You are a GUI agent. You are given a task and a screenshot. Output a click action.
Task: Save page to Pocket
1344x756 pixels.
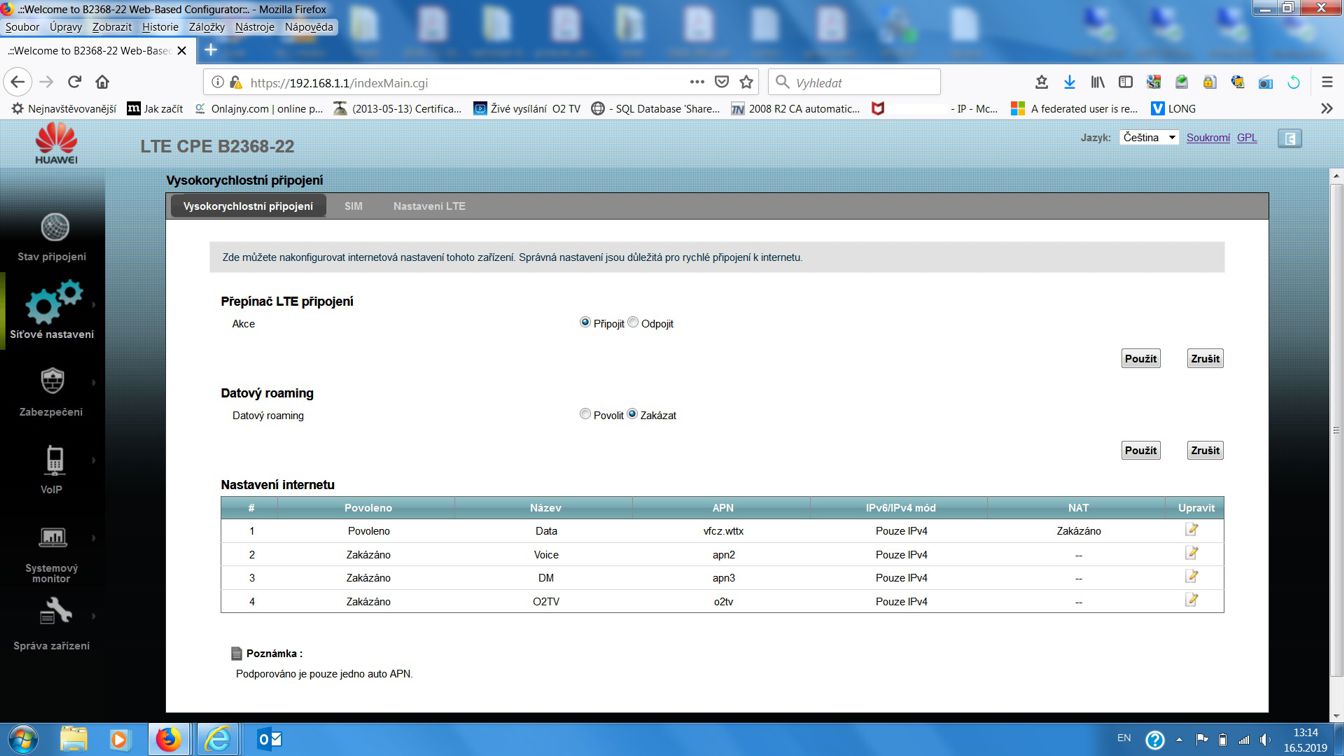722,82
